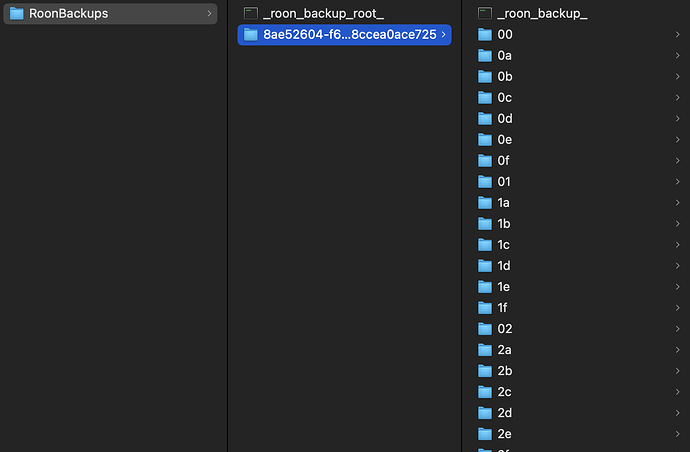Select the 00 folder icon
690x452 pixels.
pyautogui.click(x=485, y=35)
